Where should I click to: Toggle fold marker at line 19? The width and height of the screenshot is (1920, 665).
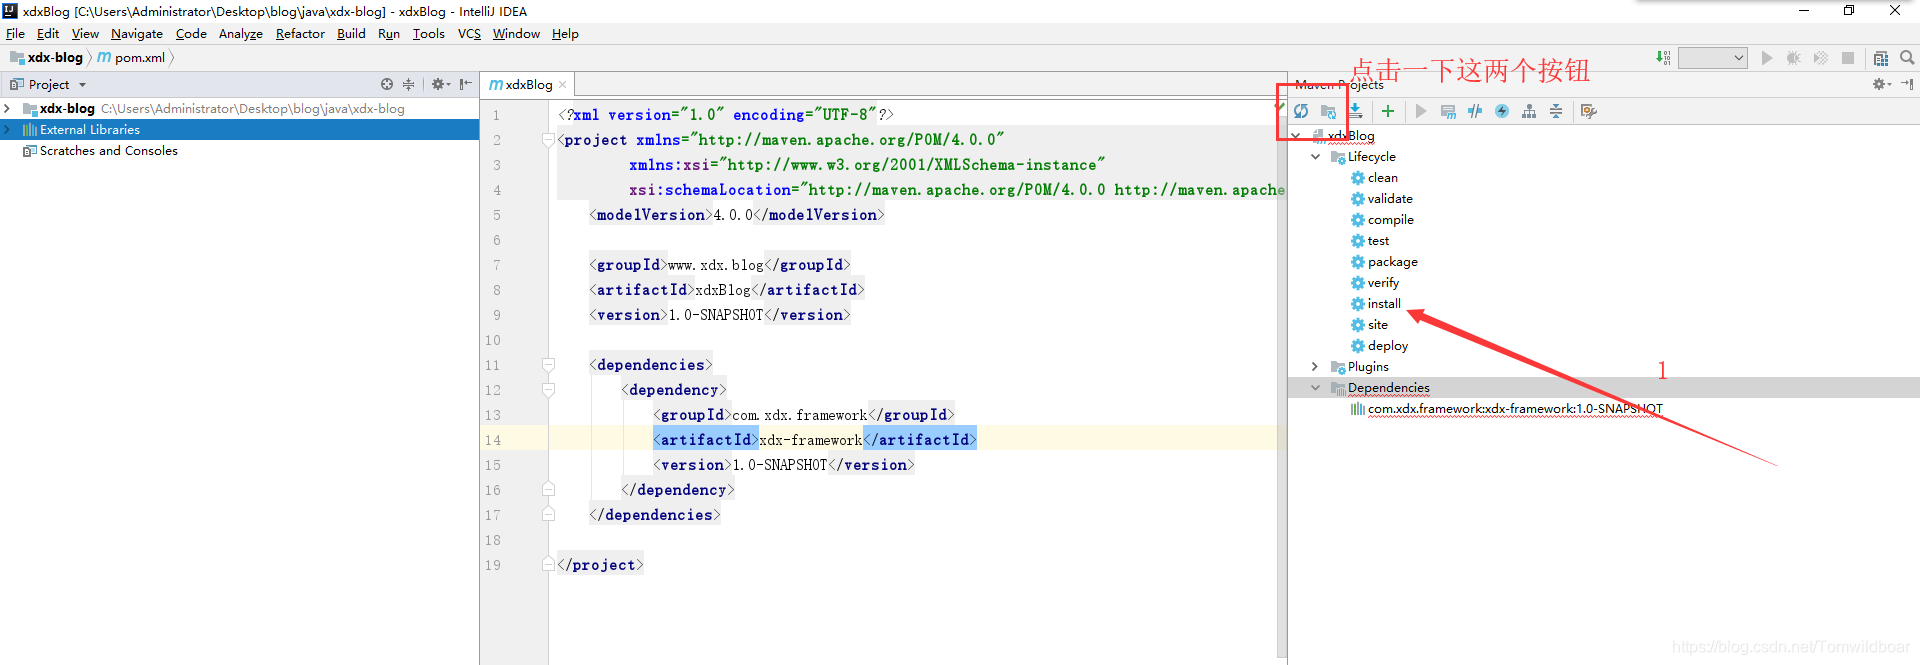[548, 565]
